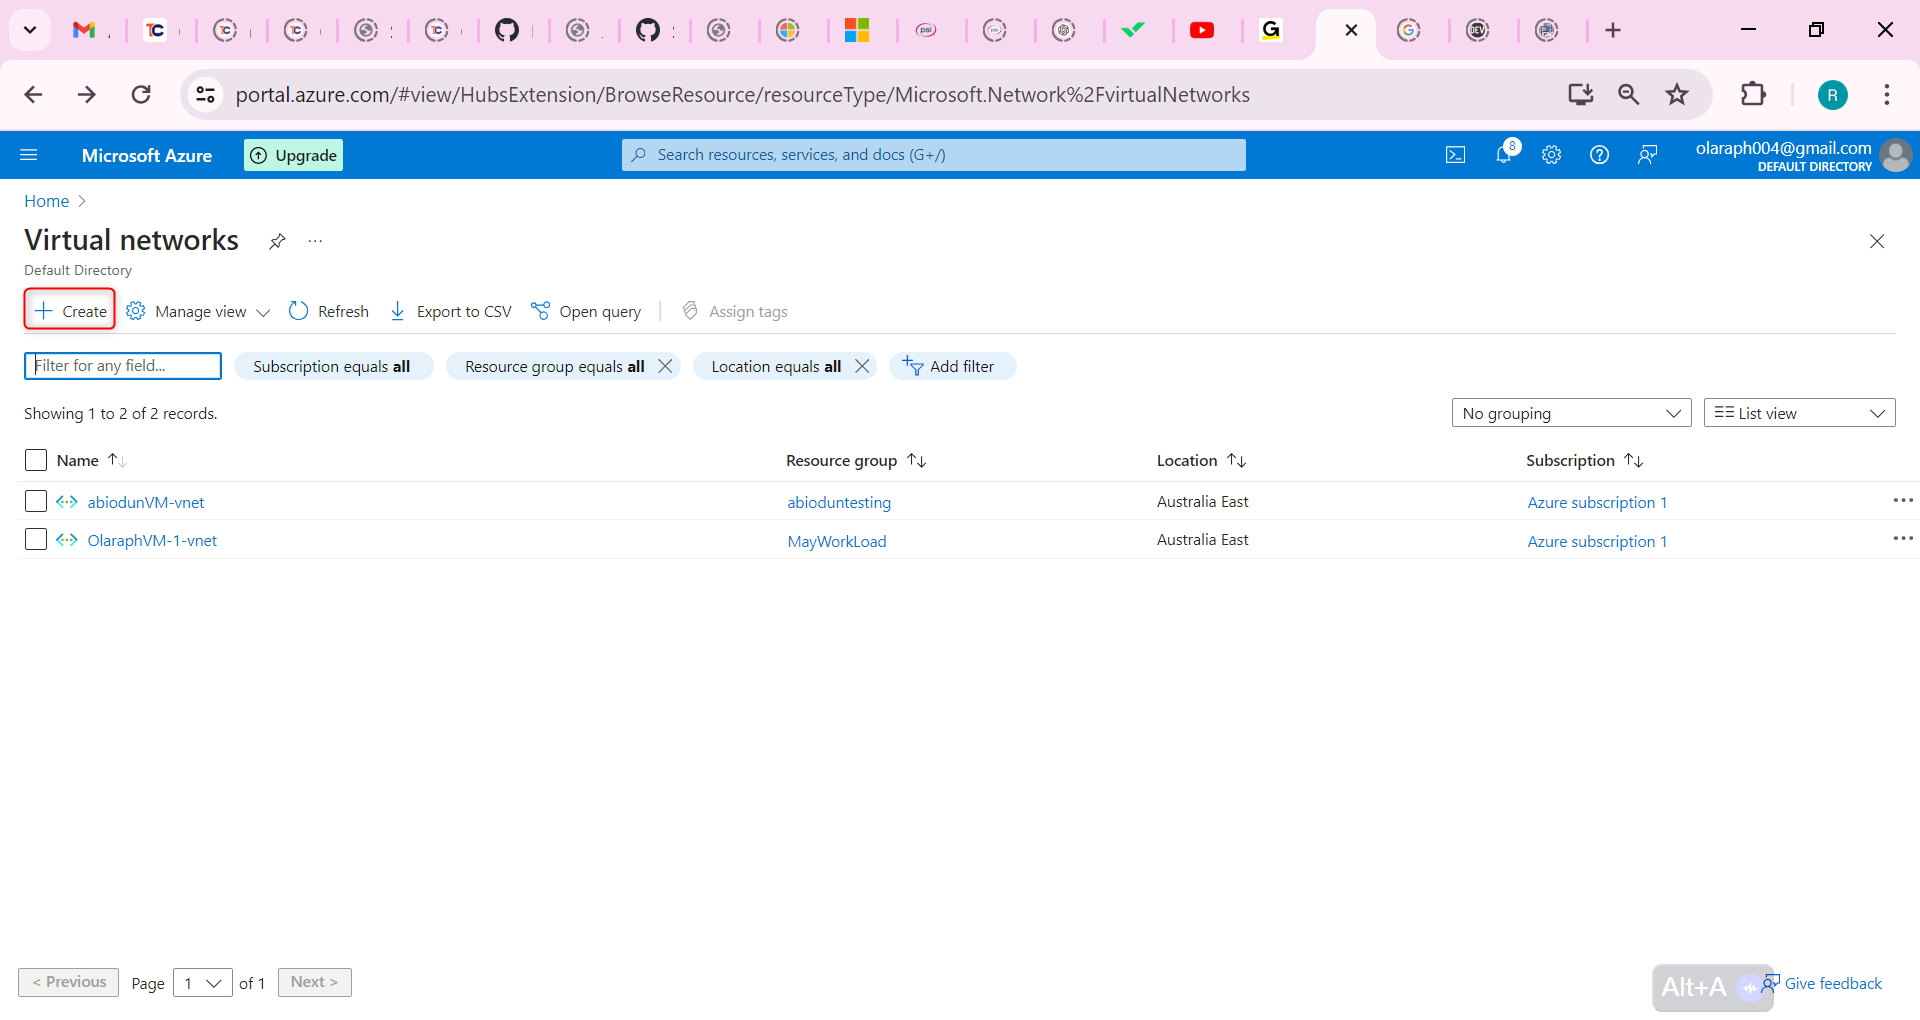This screenshot has width=1920, height=1020.
Task: Tick the OlaraphVM-1-vnet checkbox
Action: (36, 539)
